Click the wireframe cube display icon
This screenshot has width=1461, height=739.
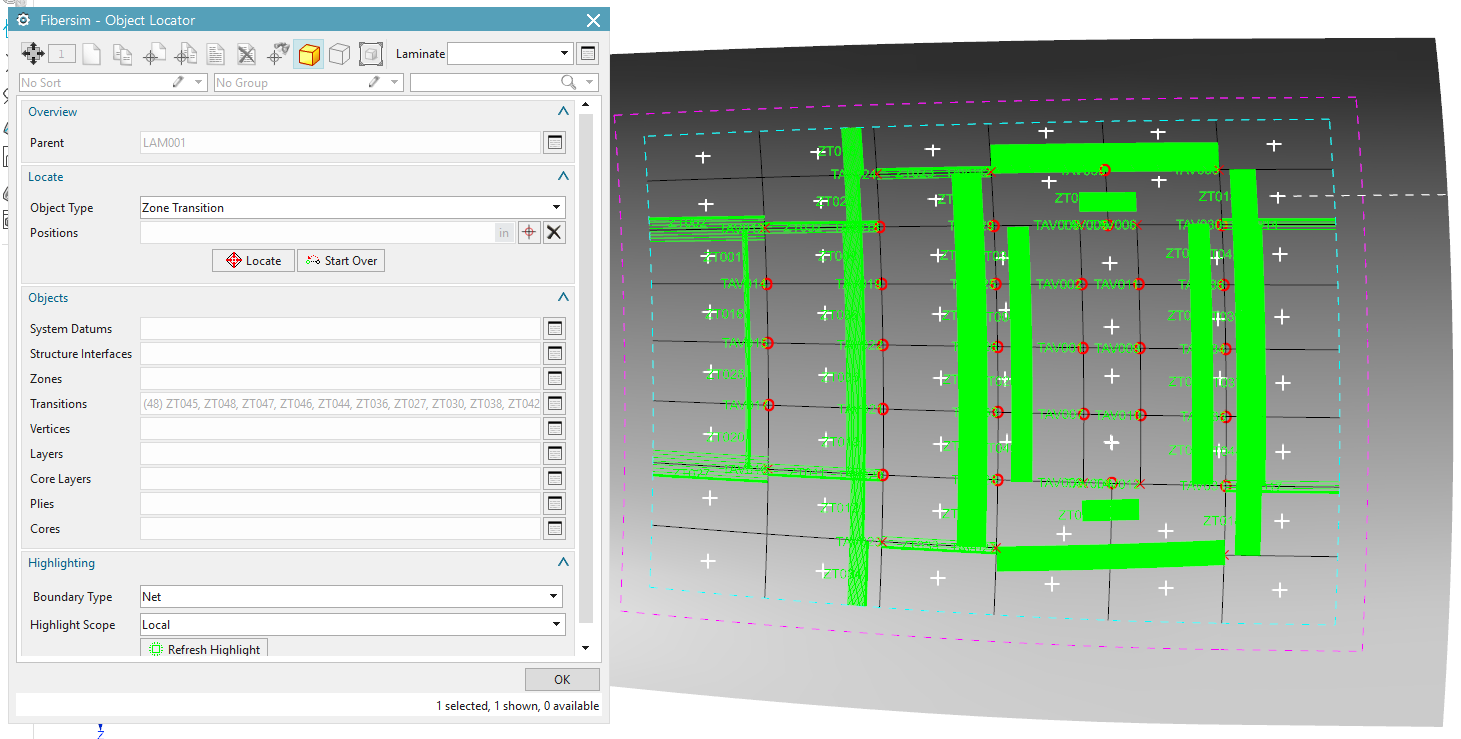tap(339, 53)
